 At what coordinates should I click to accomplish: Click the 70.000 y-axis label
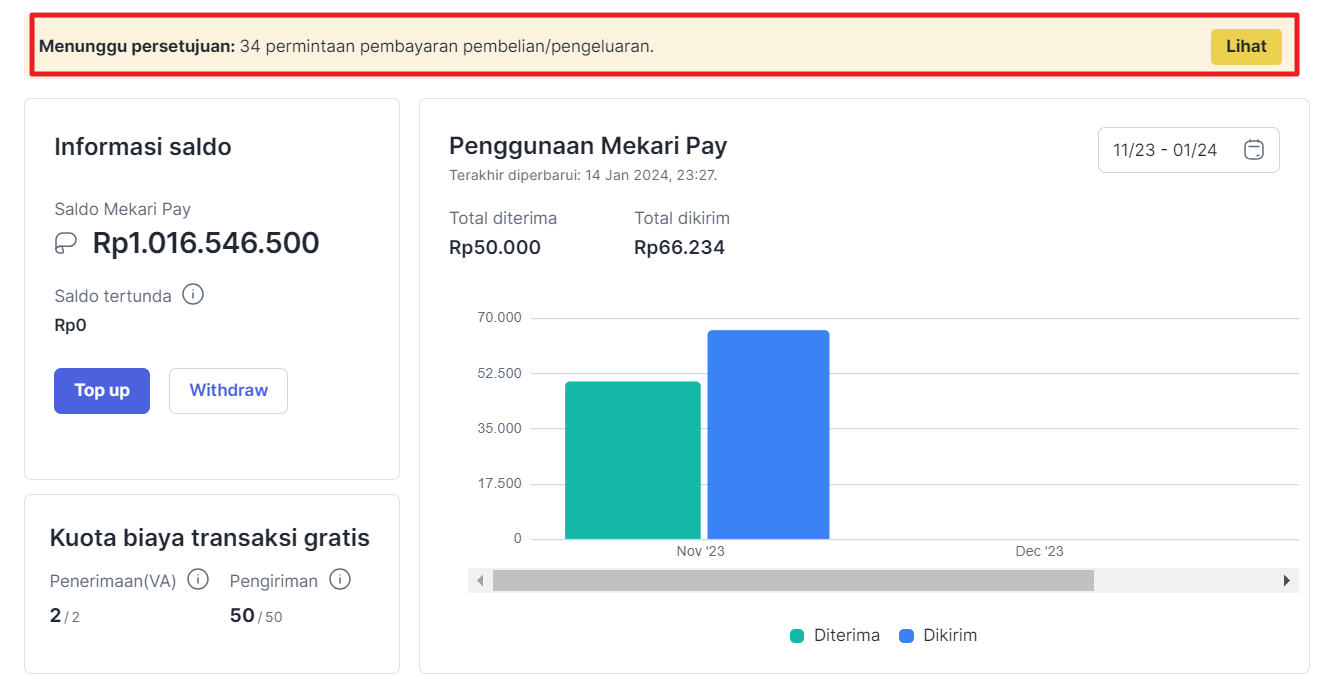(500, 318)
